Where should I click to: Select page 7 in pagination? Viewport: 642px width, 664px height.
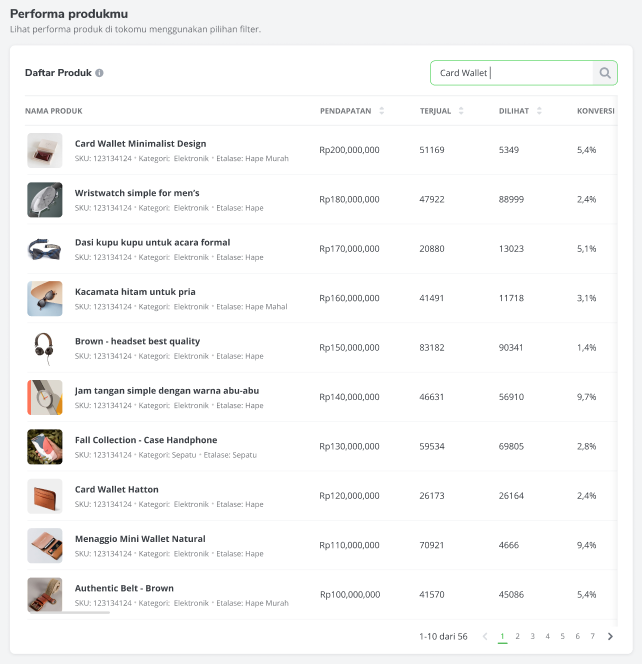click(592, 636)
